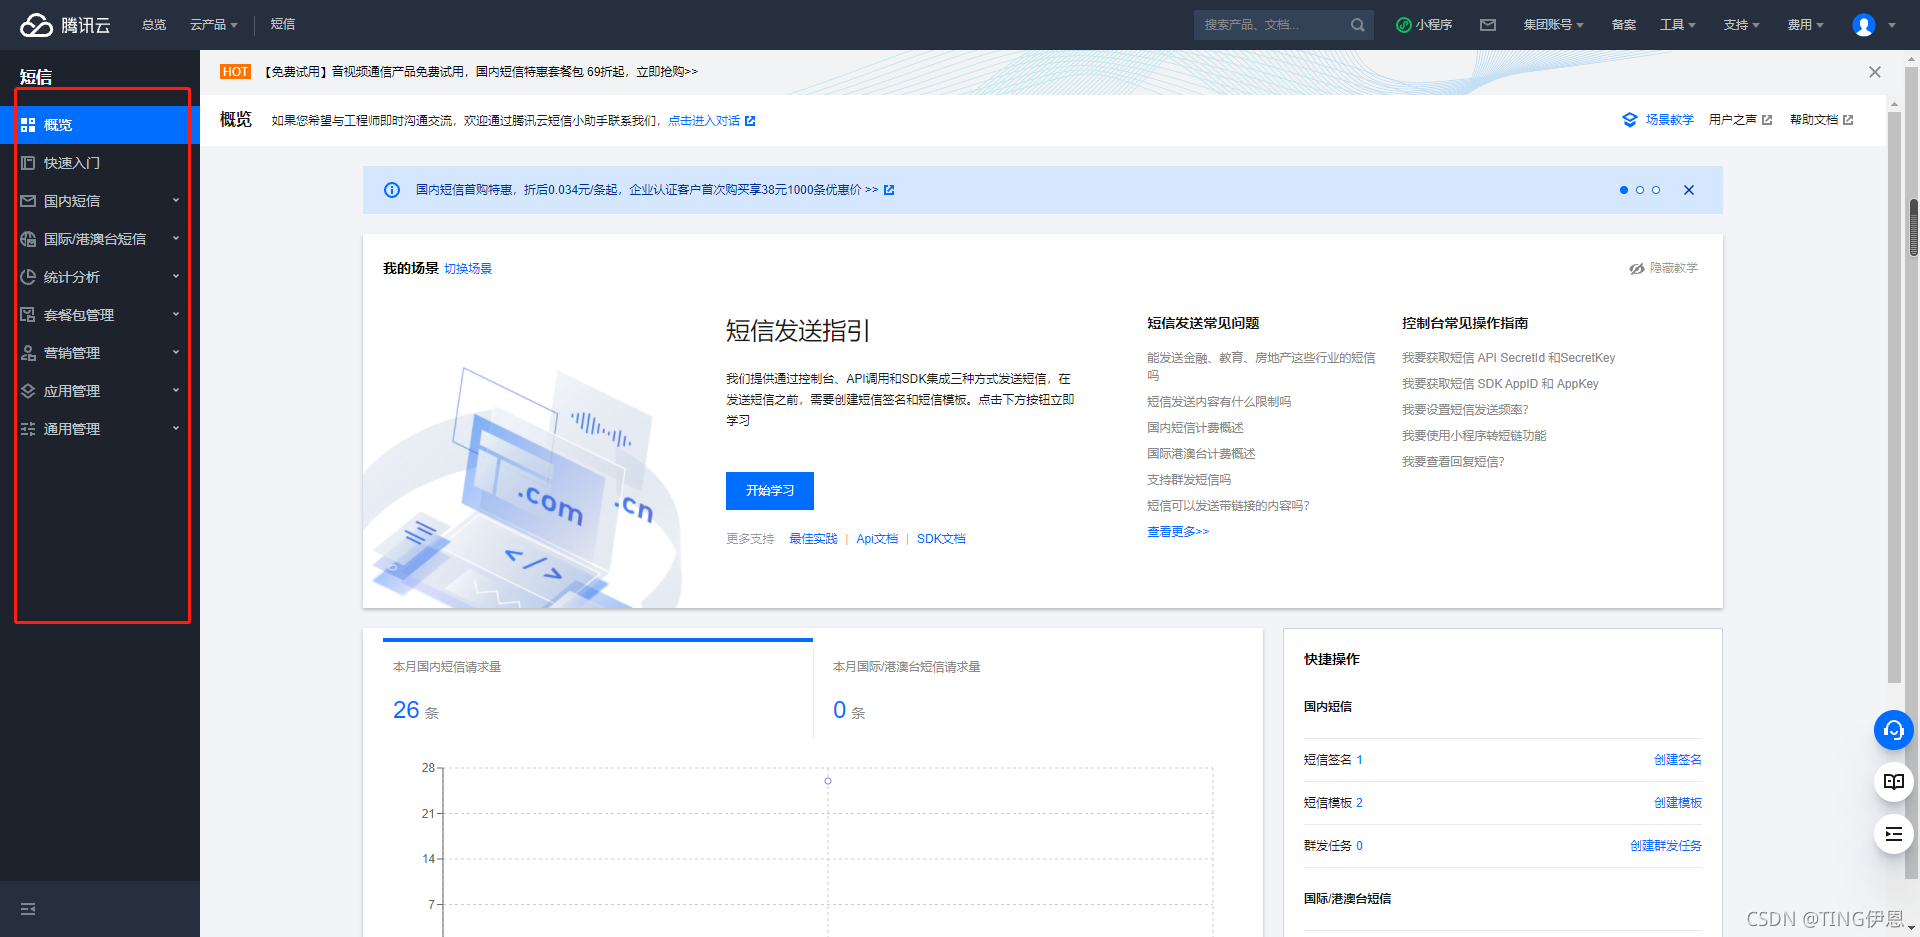Select the second notice carousel dot

pyautogui.click(x=1640, y=190)
